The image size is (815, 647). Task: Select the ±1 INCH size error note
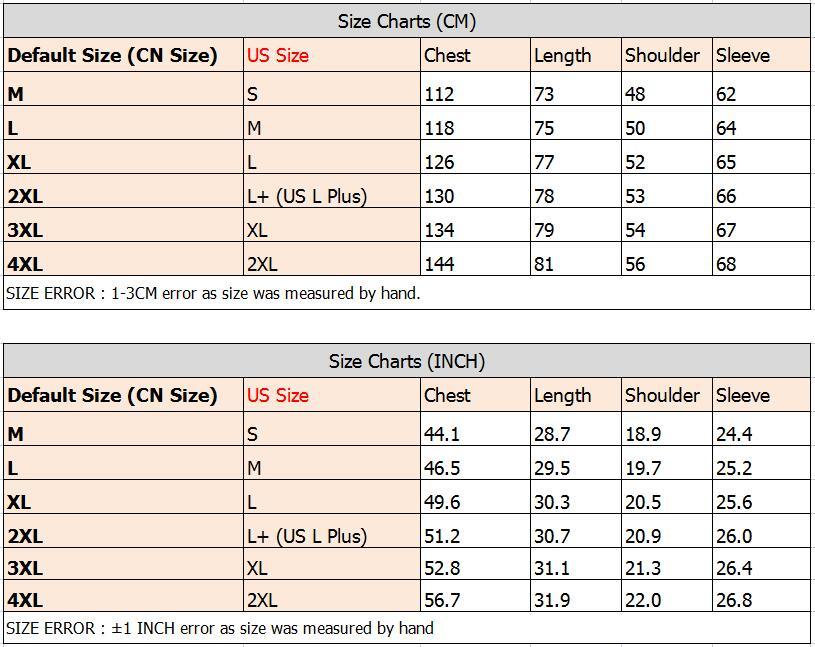click(x=220, y=628)
